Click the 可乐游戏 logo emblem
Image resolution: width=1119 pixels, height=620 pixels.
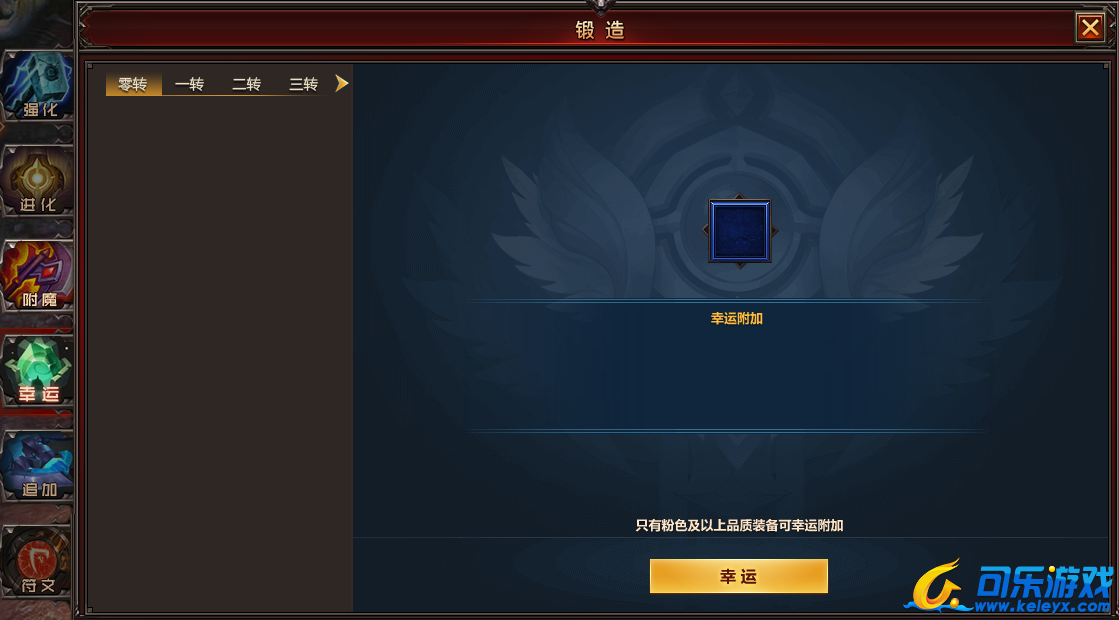pyautogui.click(x=936, y=585)
